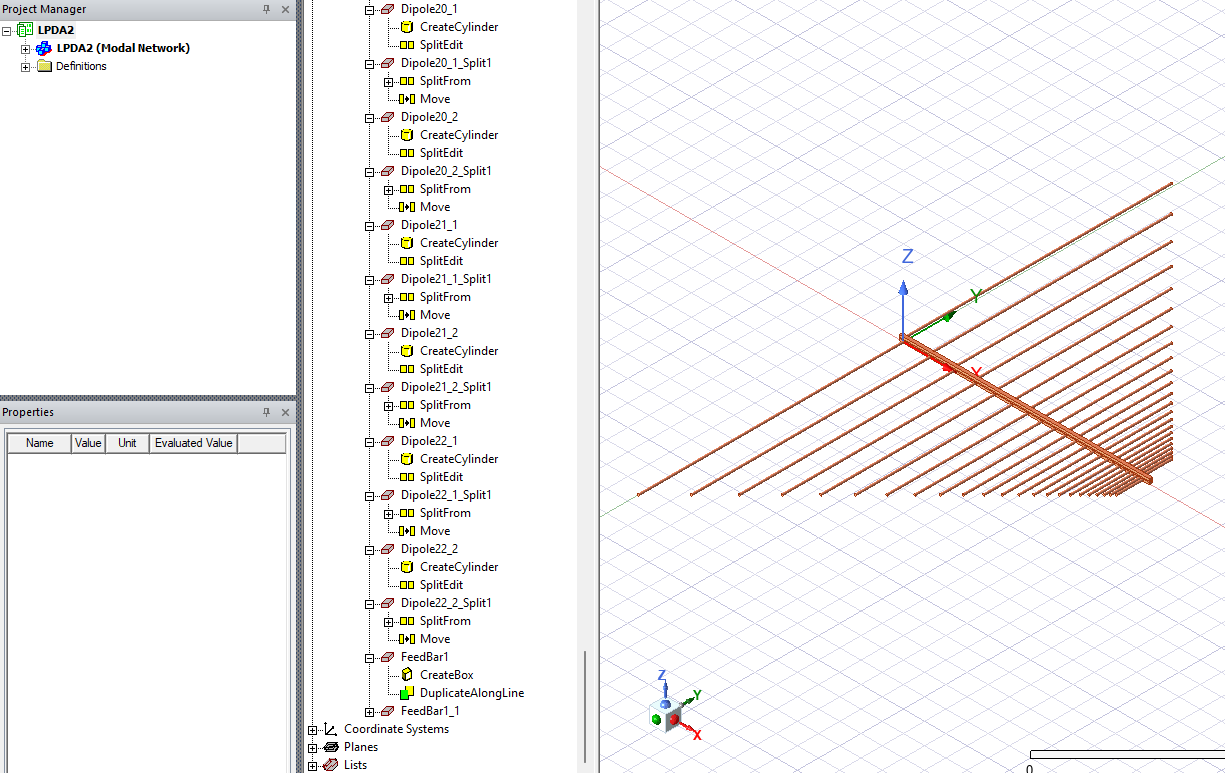Click the copper feed bar in 3D view

tap(1027, 410)
